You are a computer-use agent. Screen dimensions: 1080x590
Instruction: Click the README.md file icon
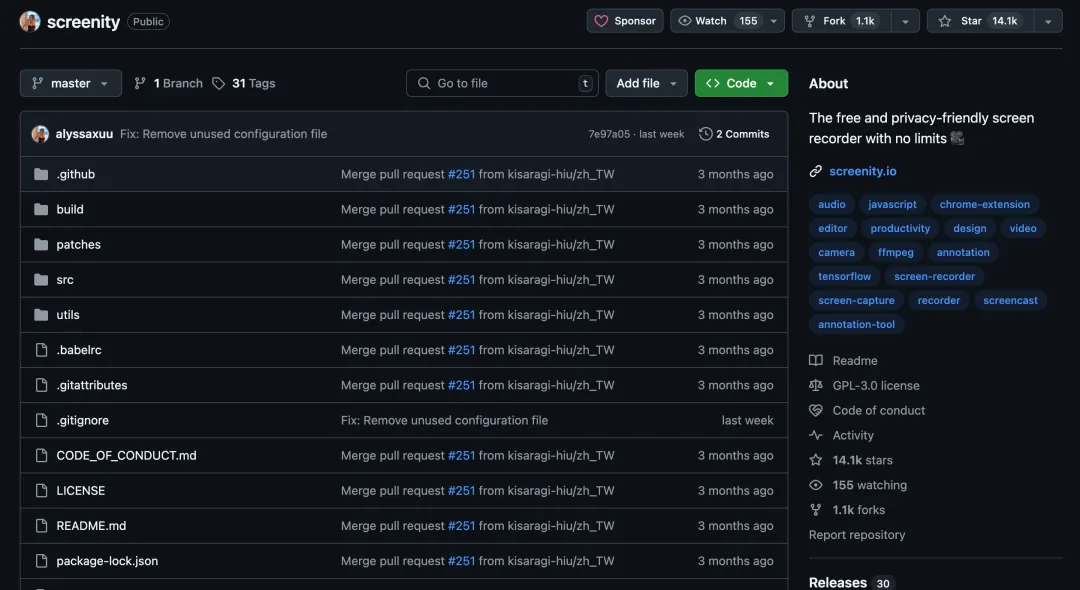tap(41, 526)
